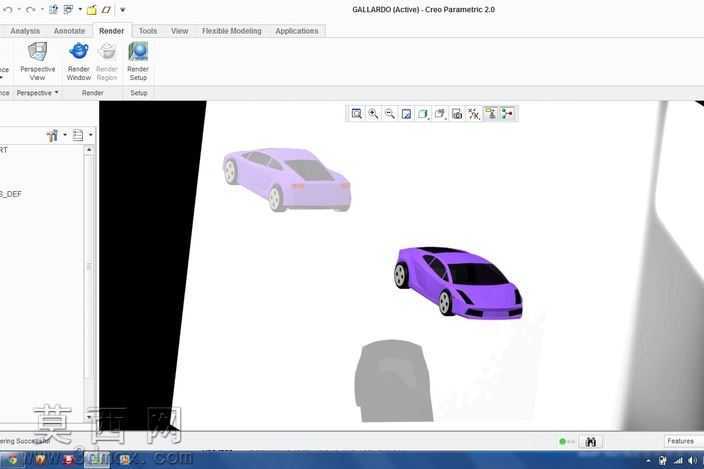Image resolution: width=704 pixels, height=469 pixels.
Task: Toggle Annotation Display in graphics toolbar
Action: coord(491,114)
